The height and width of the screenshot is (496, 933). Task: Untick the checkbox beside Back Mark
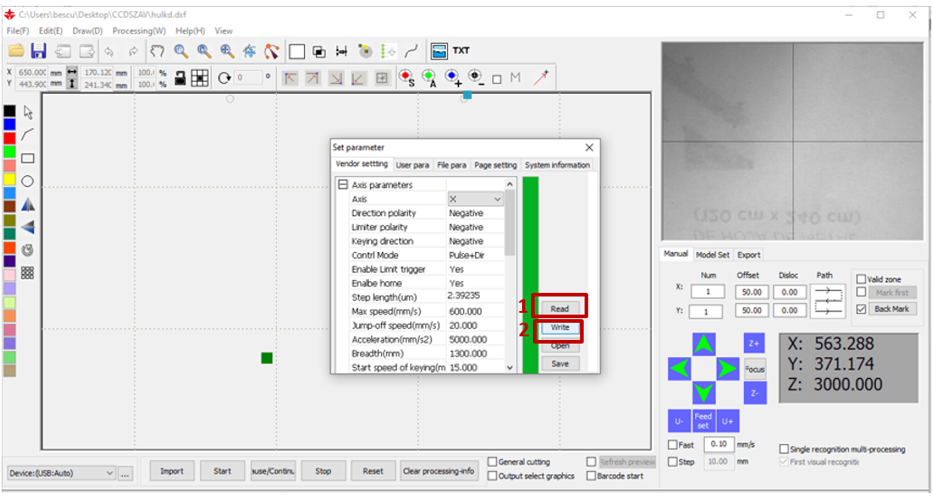pyautogui.click(x=861, y=309)
